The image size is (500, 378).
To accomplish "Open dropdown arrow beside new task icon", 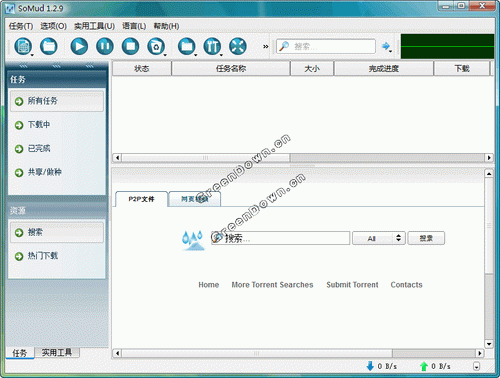I will pyautogui.click(x=32, y=55).
